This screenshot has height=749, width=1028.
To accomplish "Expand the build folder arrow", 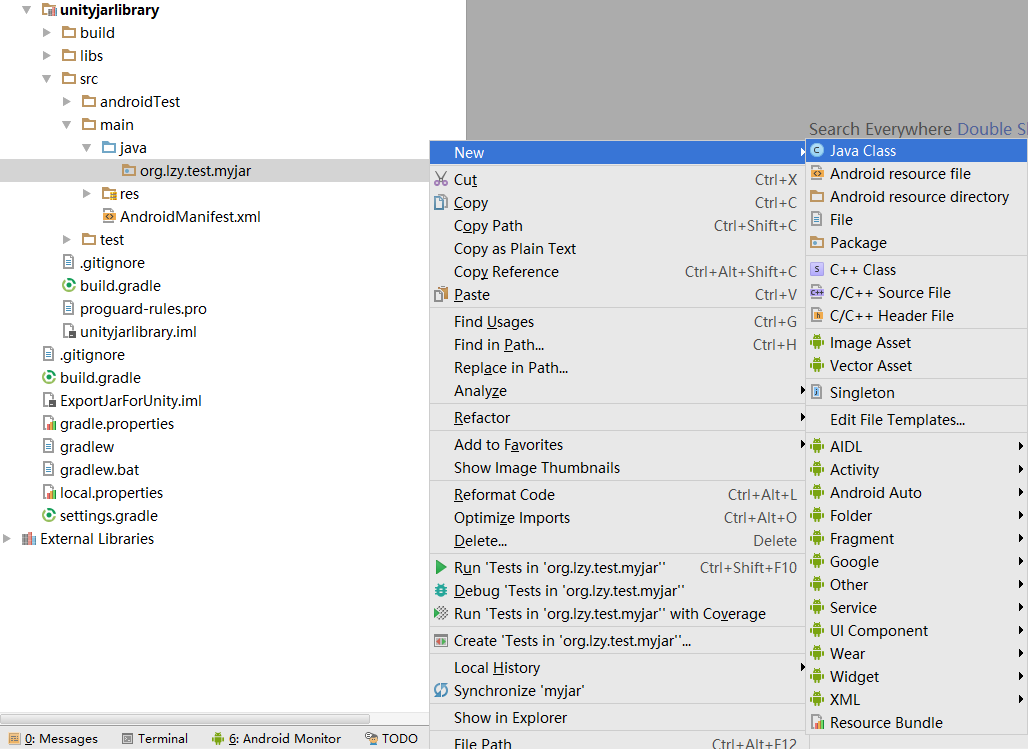I will [x=47, y=33].
